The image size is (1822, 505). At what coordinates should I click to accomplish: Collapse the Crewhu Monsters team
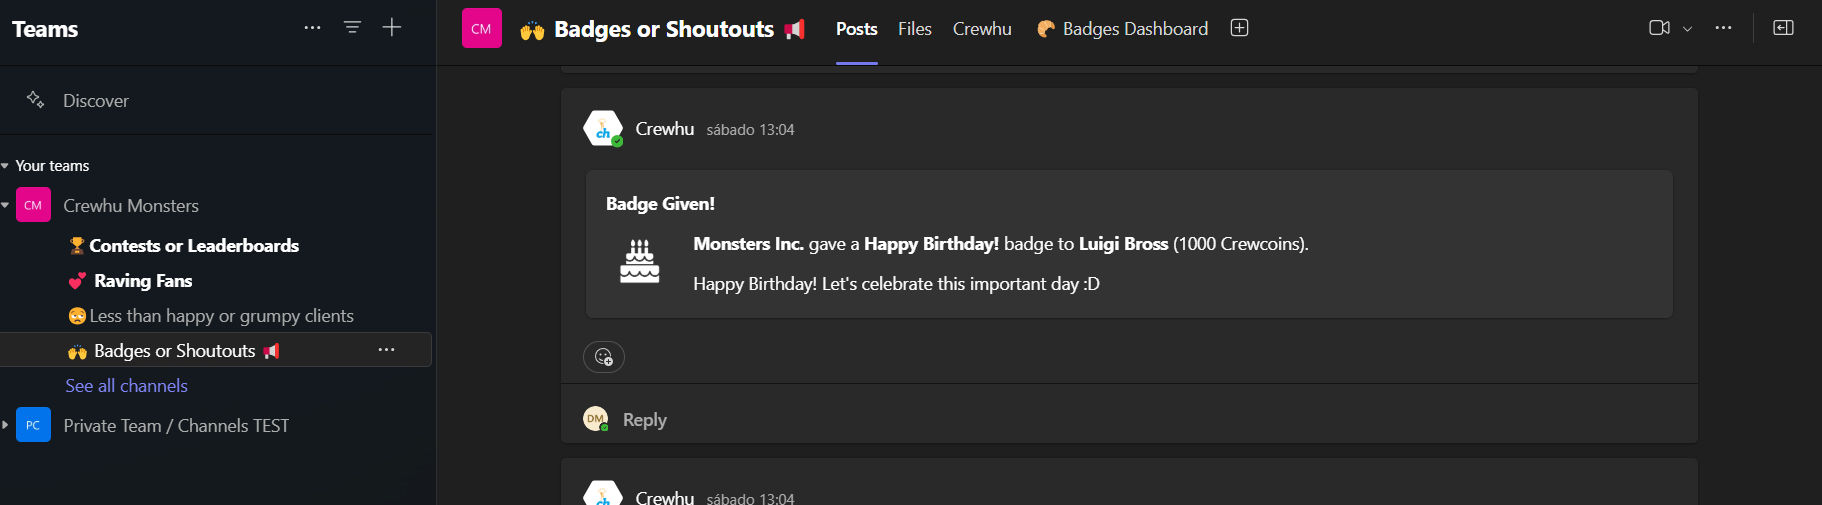point(5,205)
